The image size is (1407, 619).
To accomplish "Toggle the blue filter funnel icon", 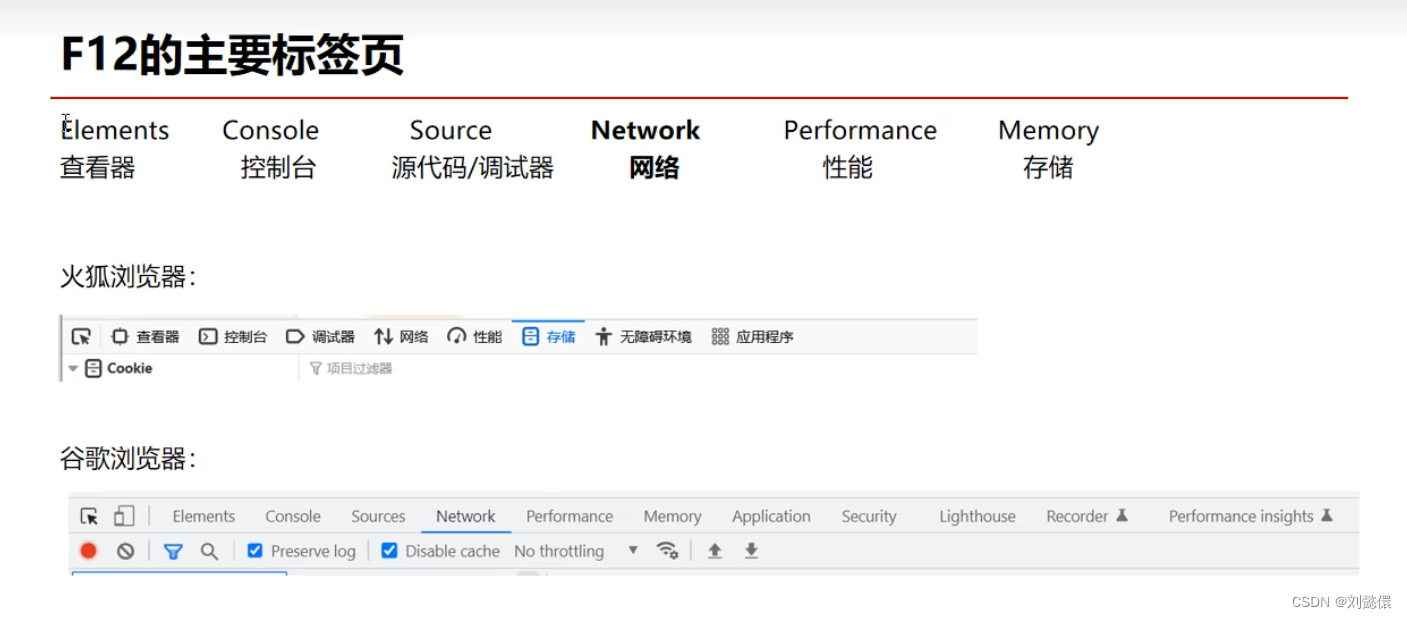I will 173,551.
